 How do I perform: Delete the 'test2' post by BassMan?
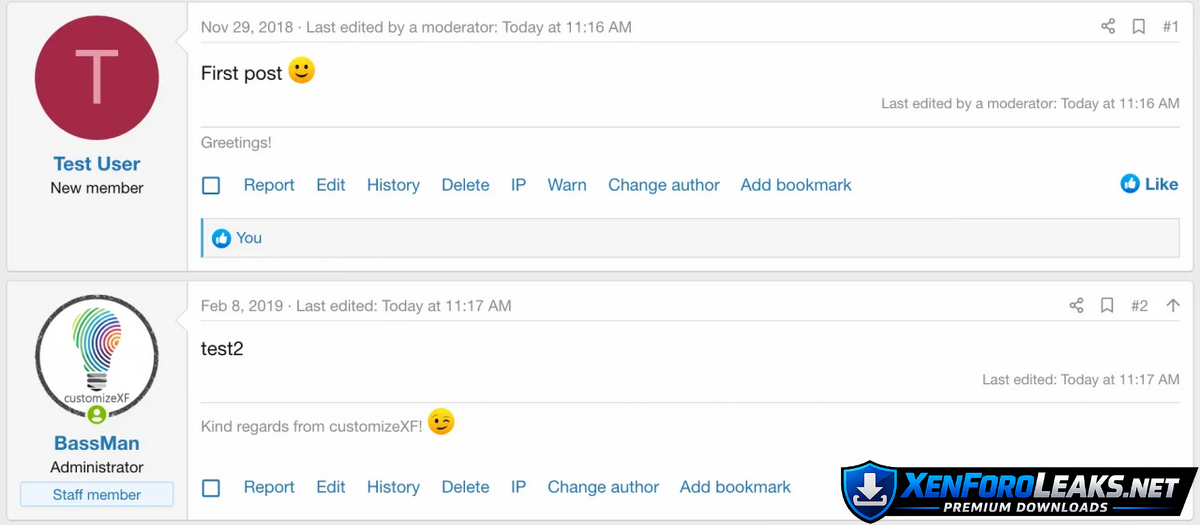coord(465,487)
